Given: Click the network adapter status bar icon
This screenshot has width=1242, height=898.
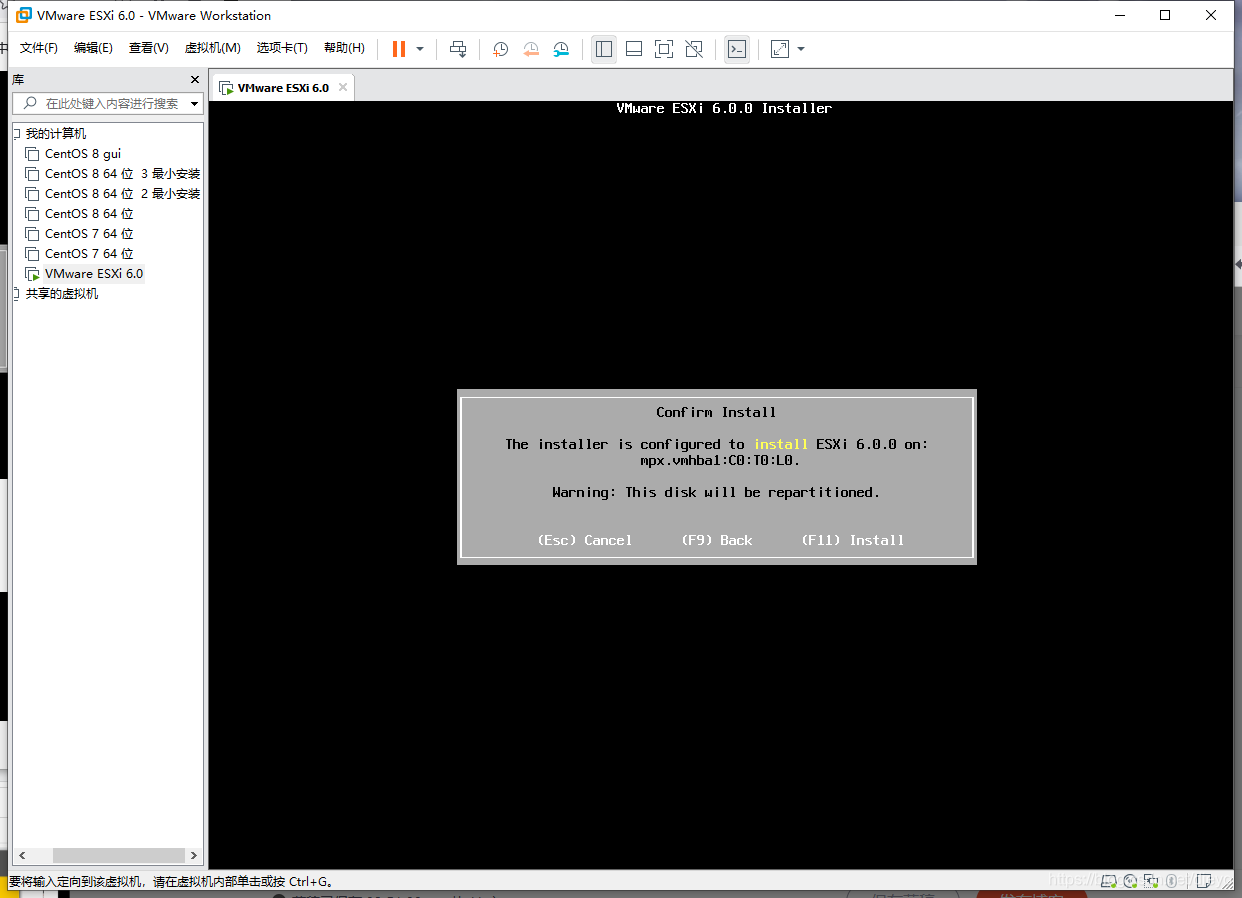Looking at the screenshot, I should (1151, 880).
